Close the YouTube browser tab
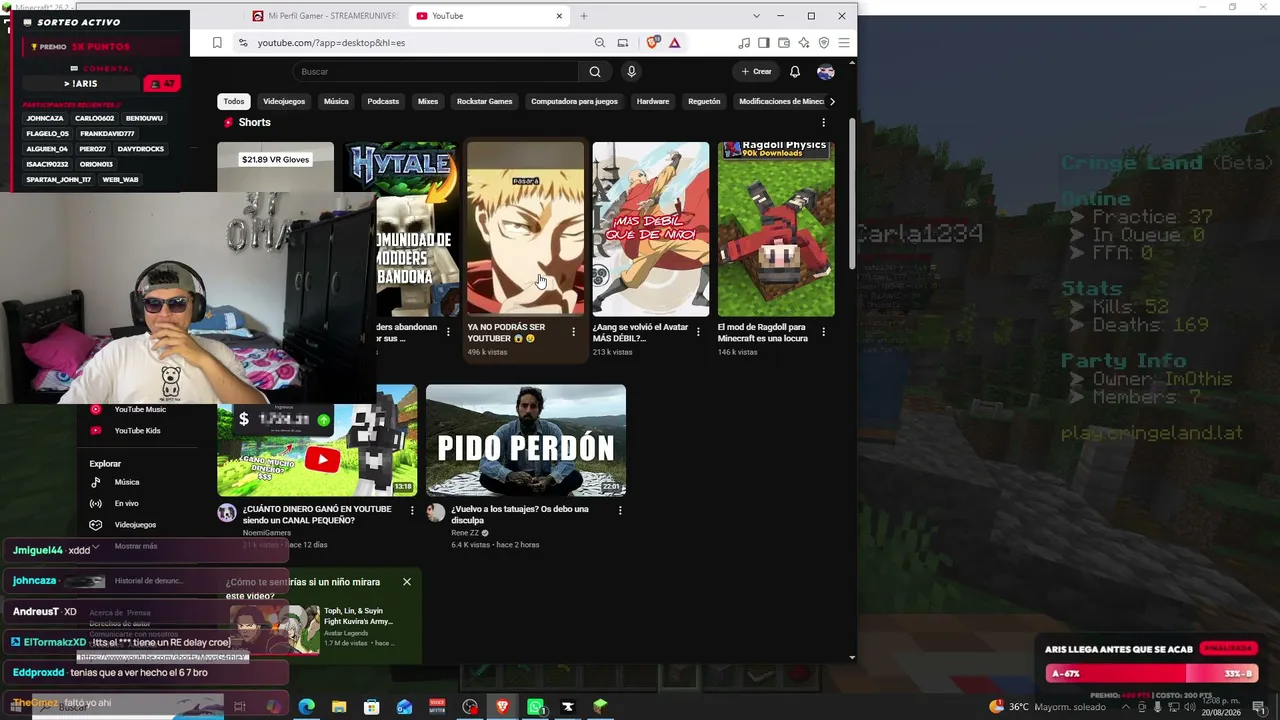The image size is (1280, 720). coord(559,16)
